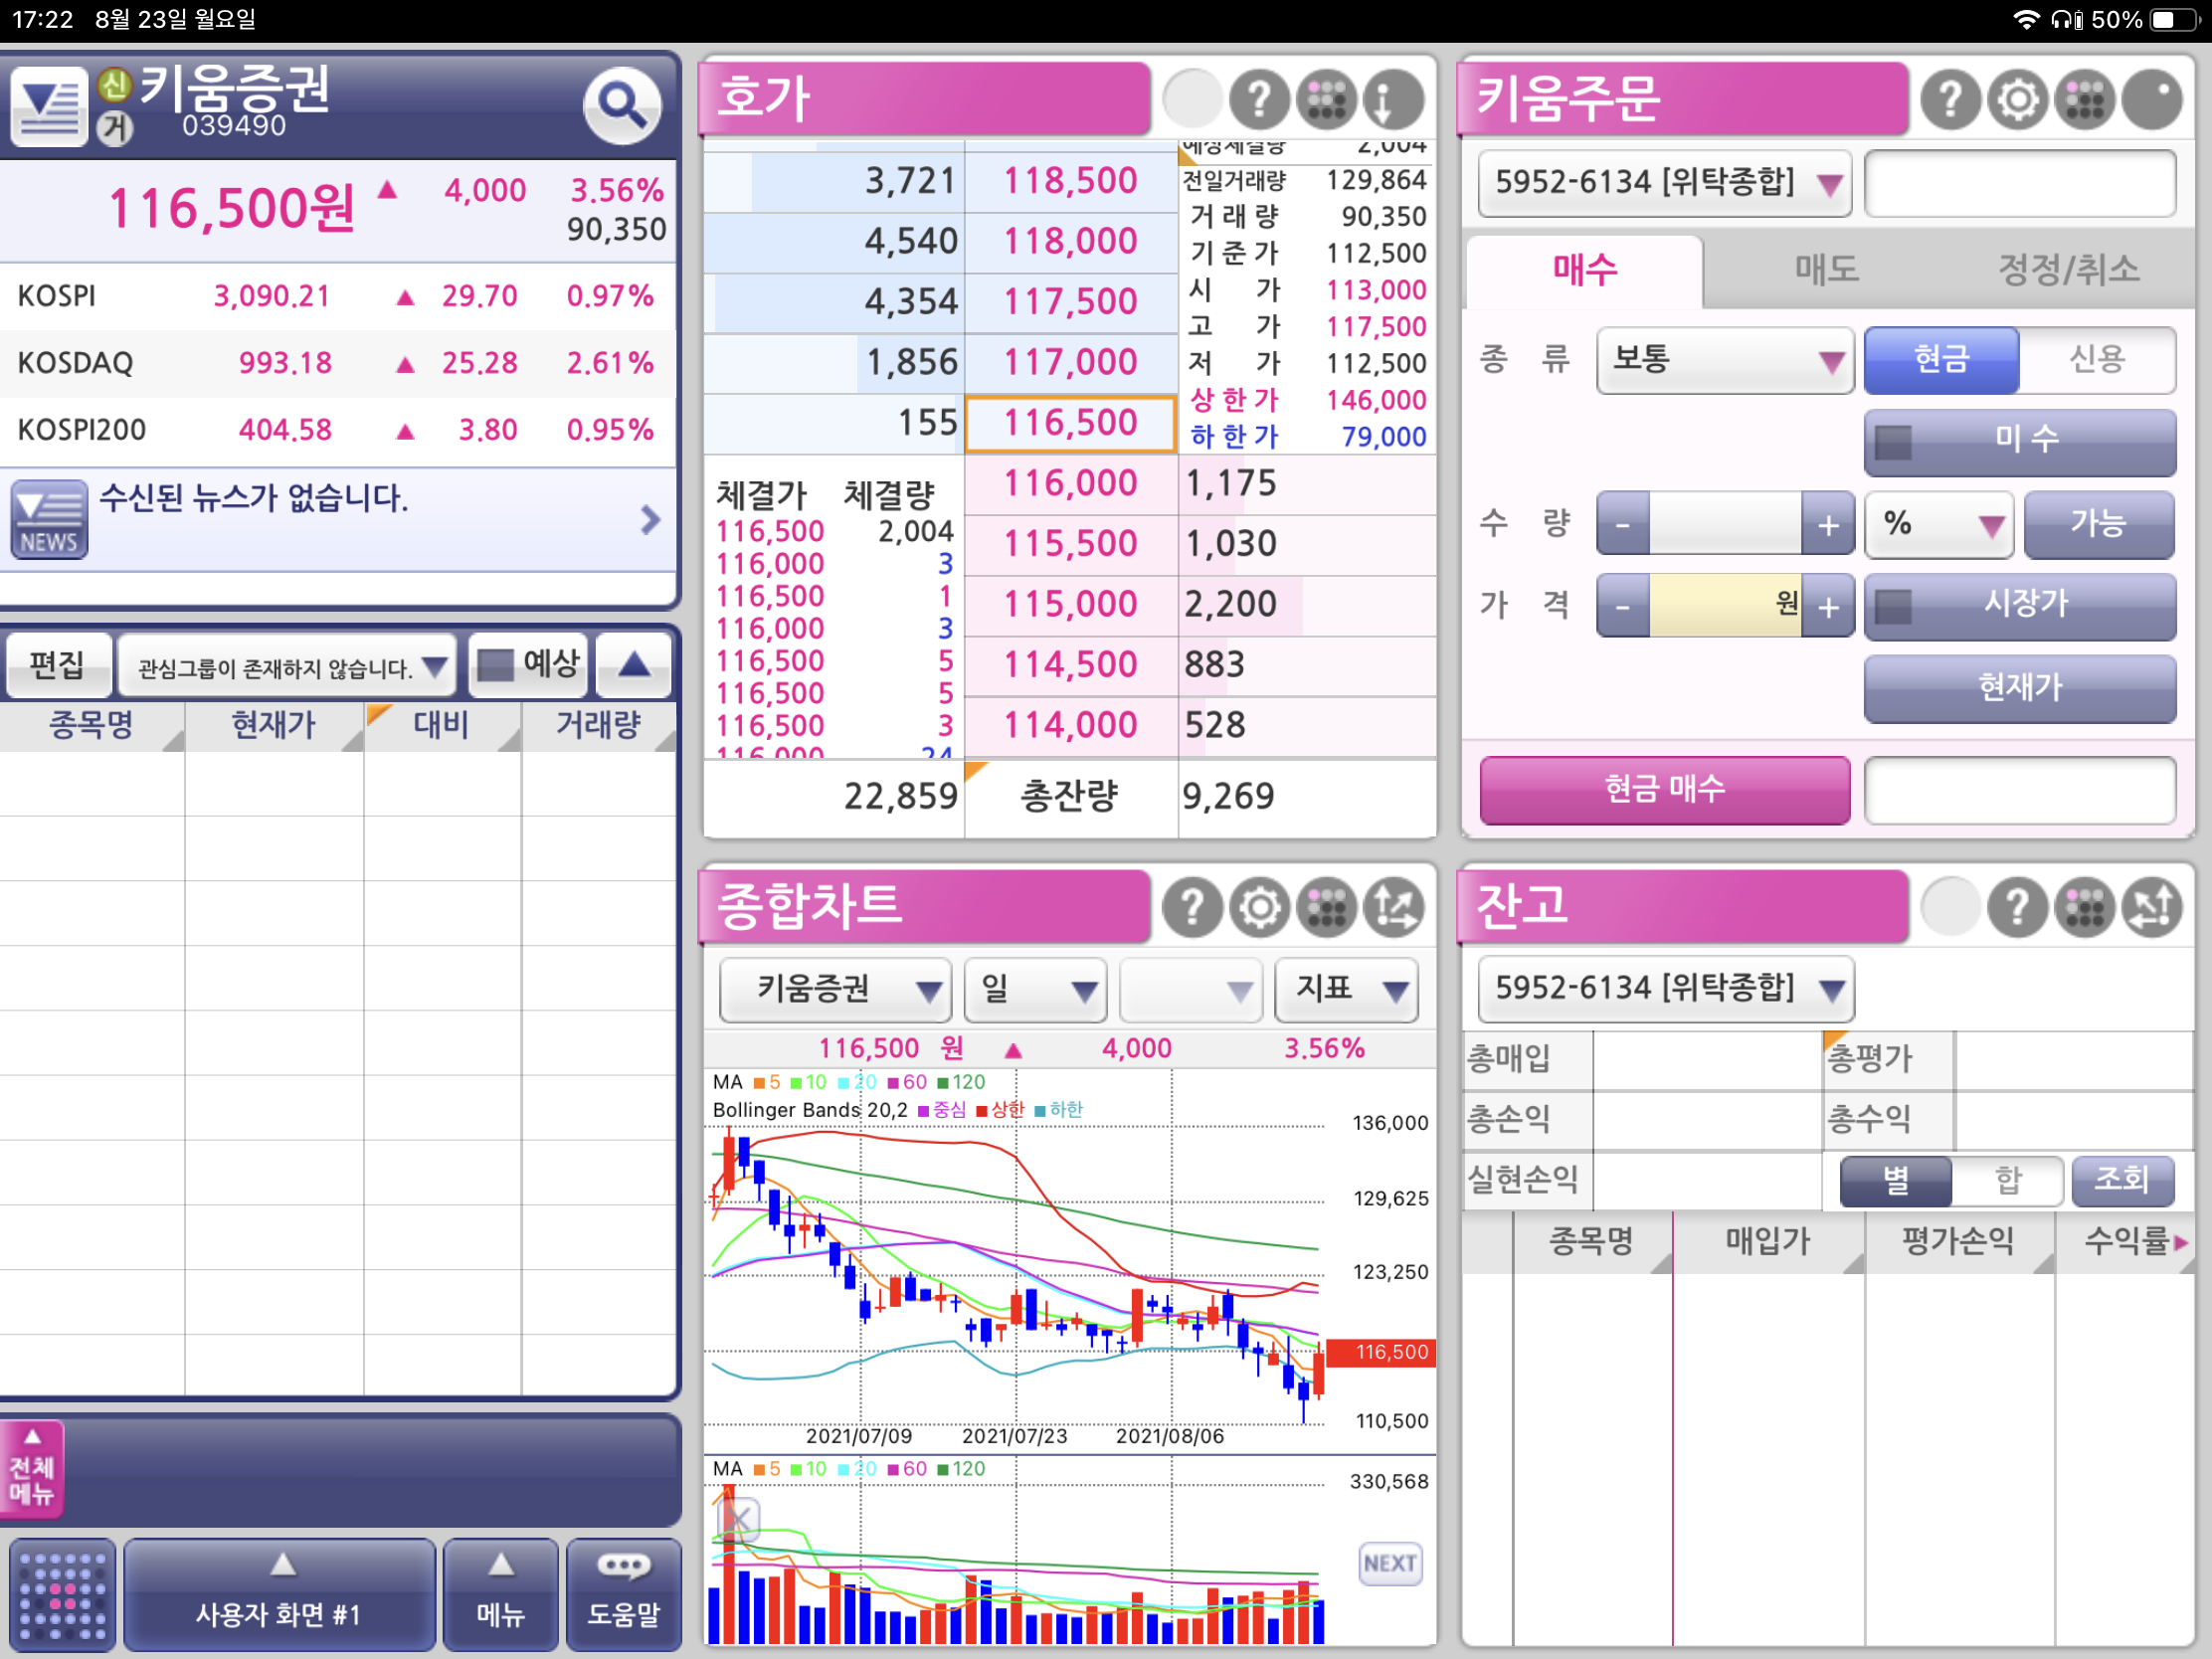
Task: Check the 시장가 option
Action: (x=1893, y=605)
